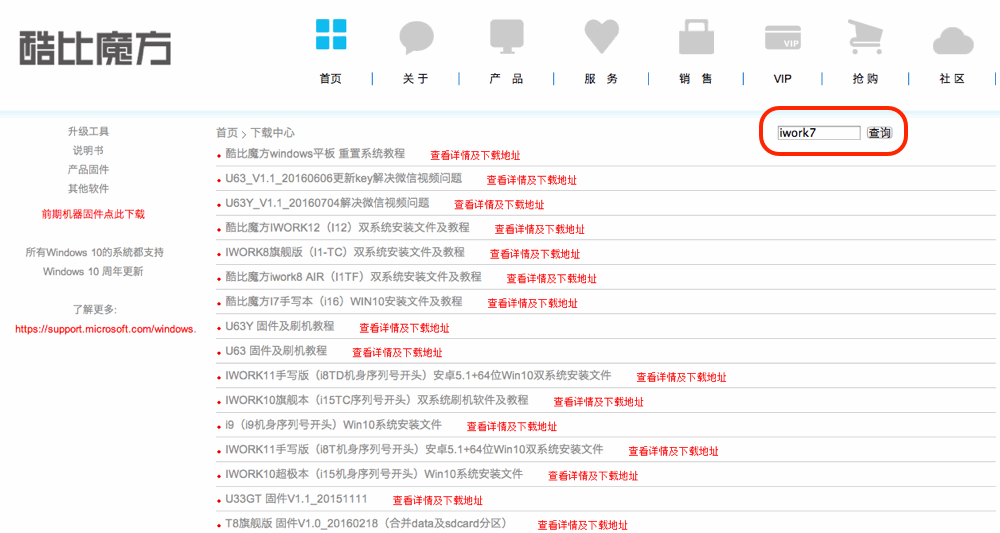Open the support.microsoft.com link
Viewport: 1000px width, 533px height.
(x=105, y=329)
